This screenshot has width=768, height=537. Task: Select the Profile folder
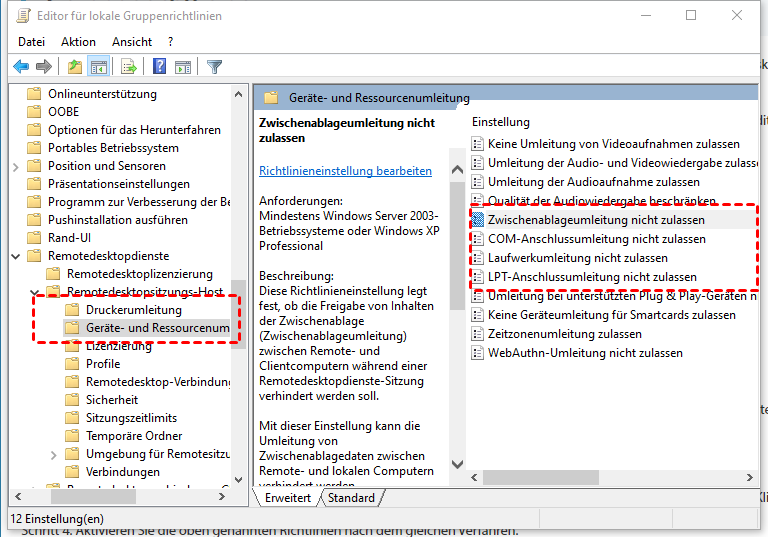103,364
